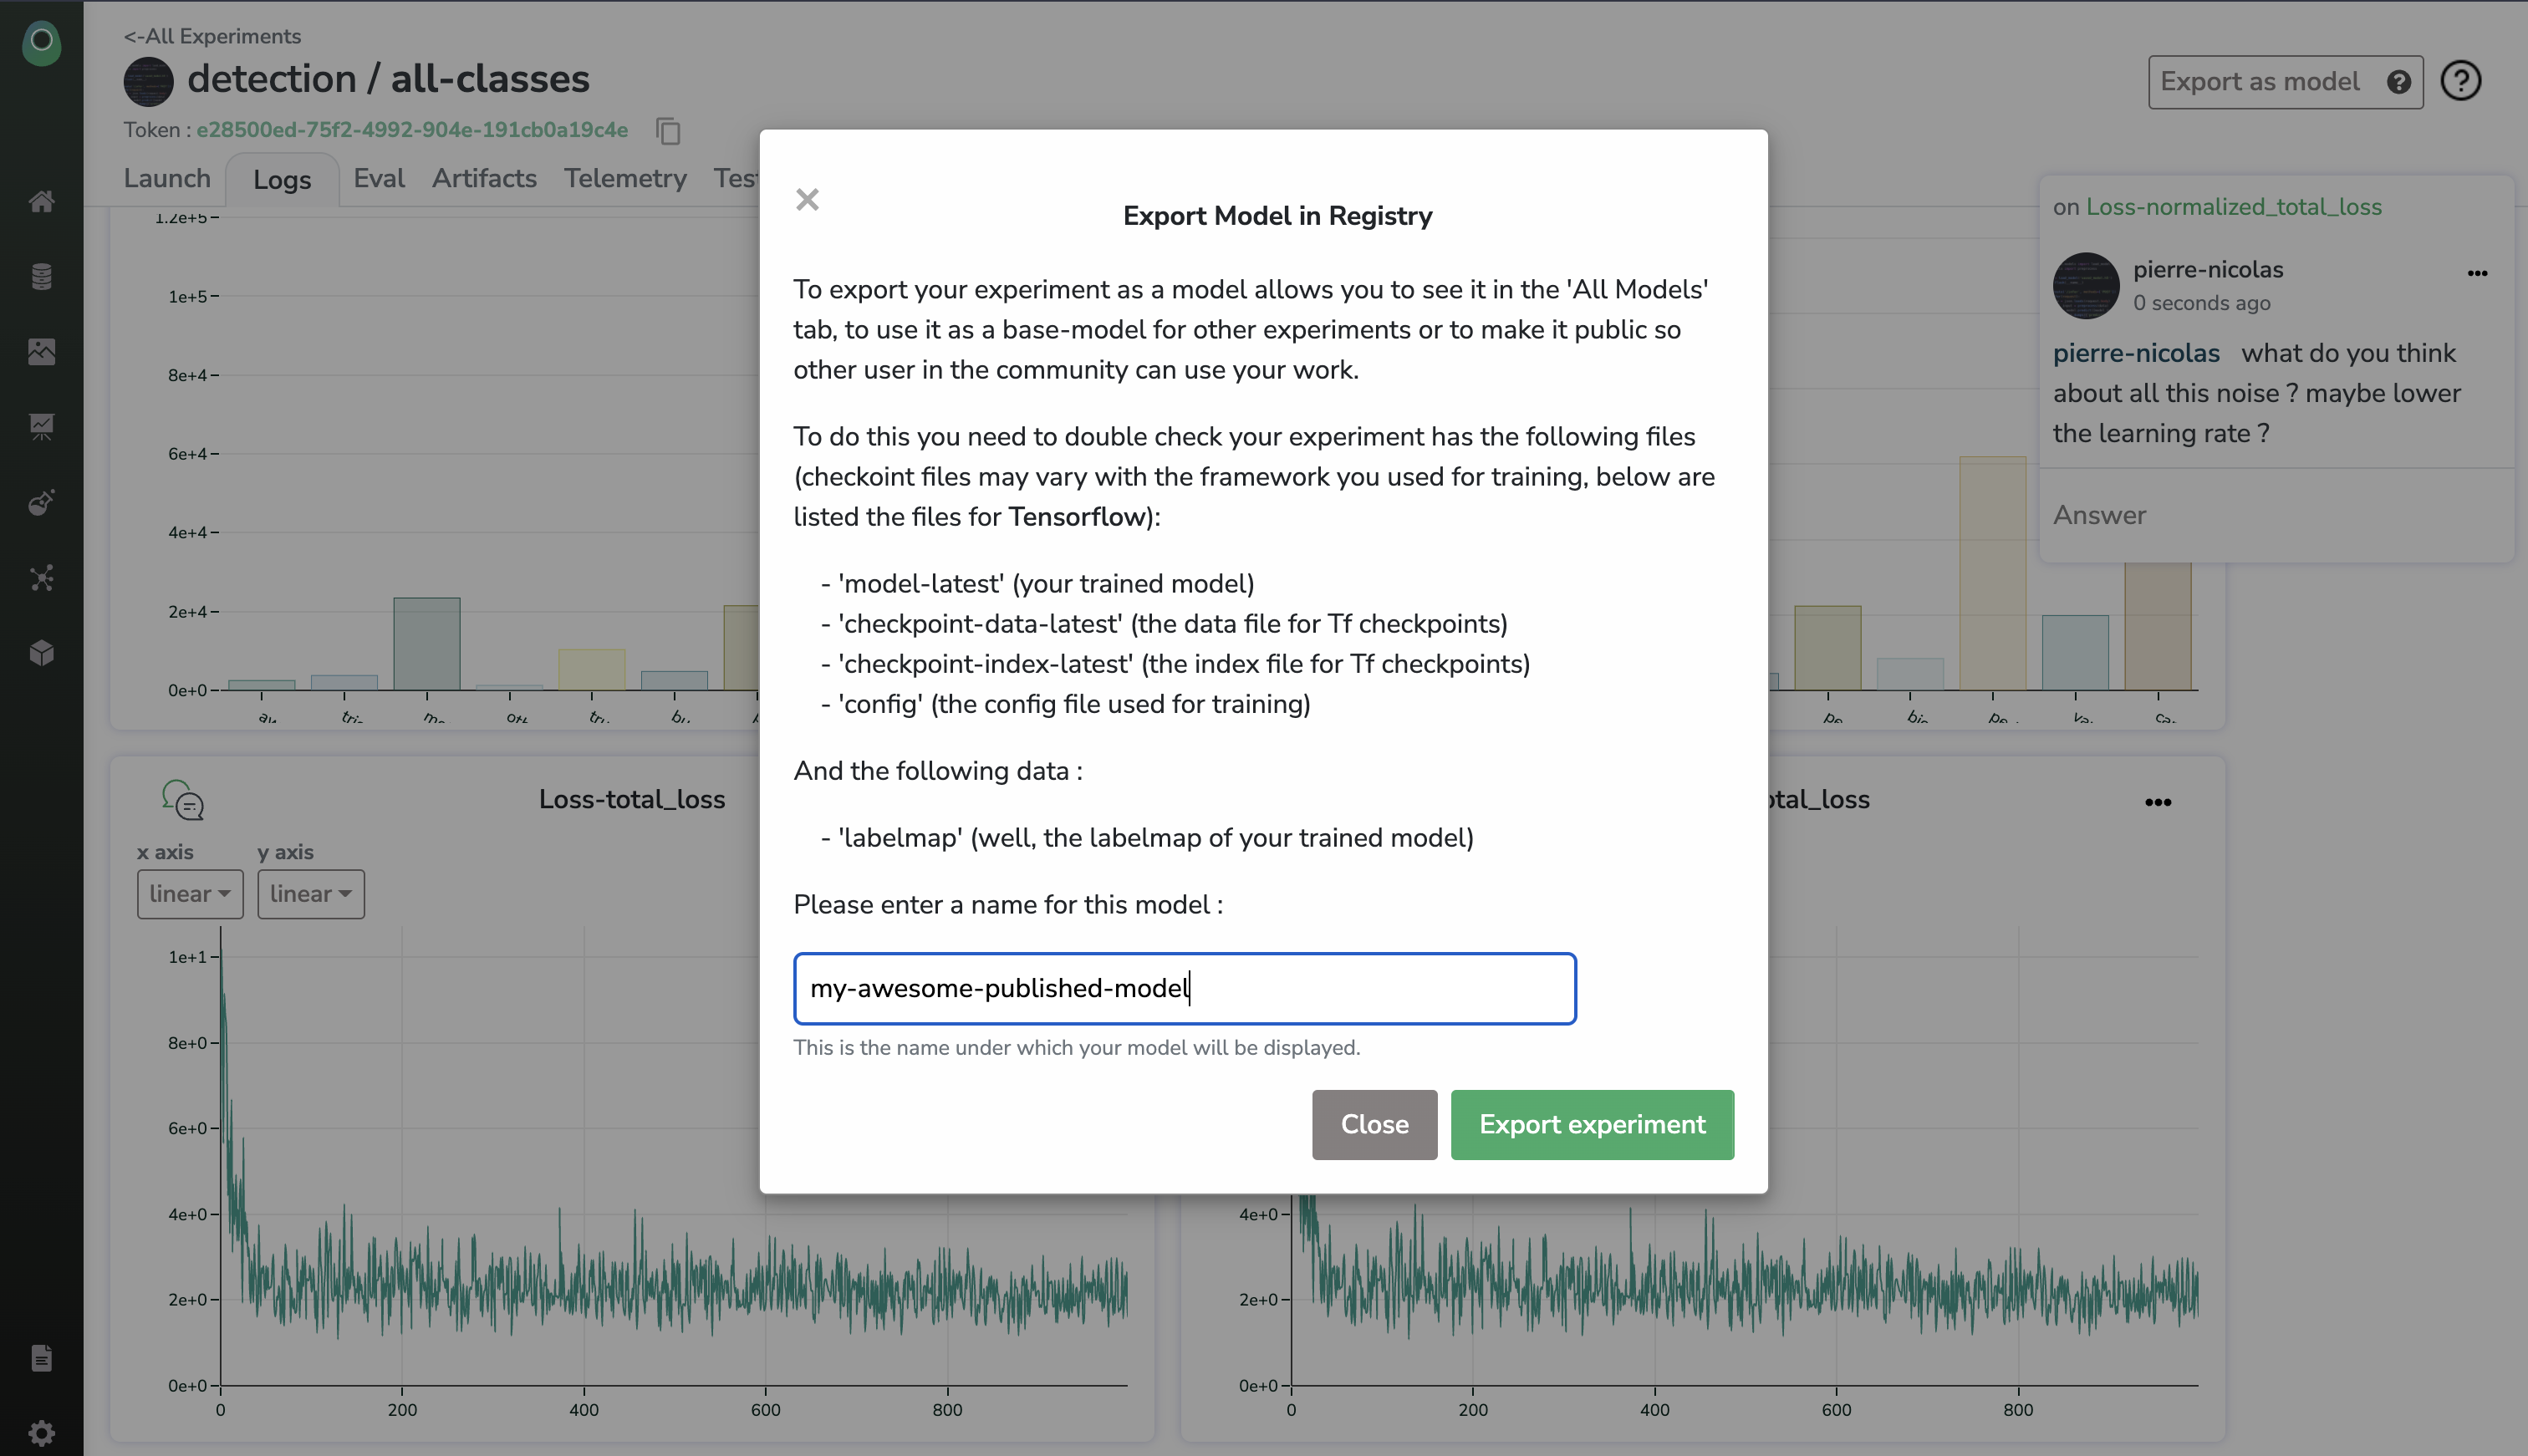Click the presentation chart sidebar icon
The height and width of the screenshot is (1456, 2528).
tap(41, 427)
